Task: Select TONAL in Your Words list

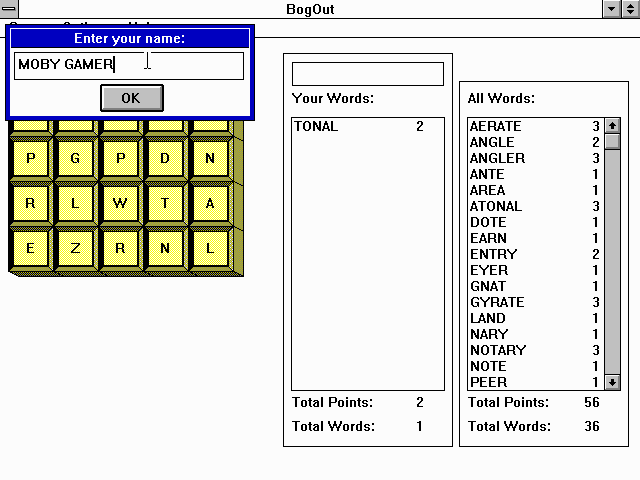Action: point(316,126)
